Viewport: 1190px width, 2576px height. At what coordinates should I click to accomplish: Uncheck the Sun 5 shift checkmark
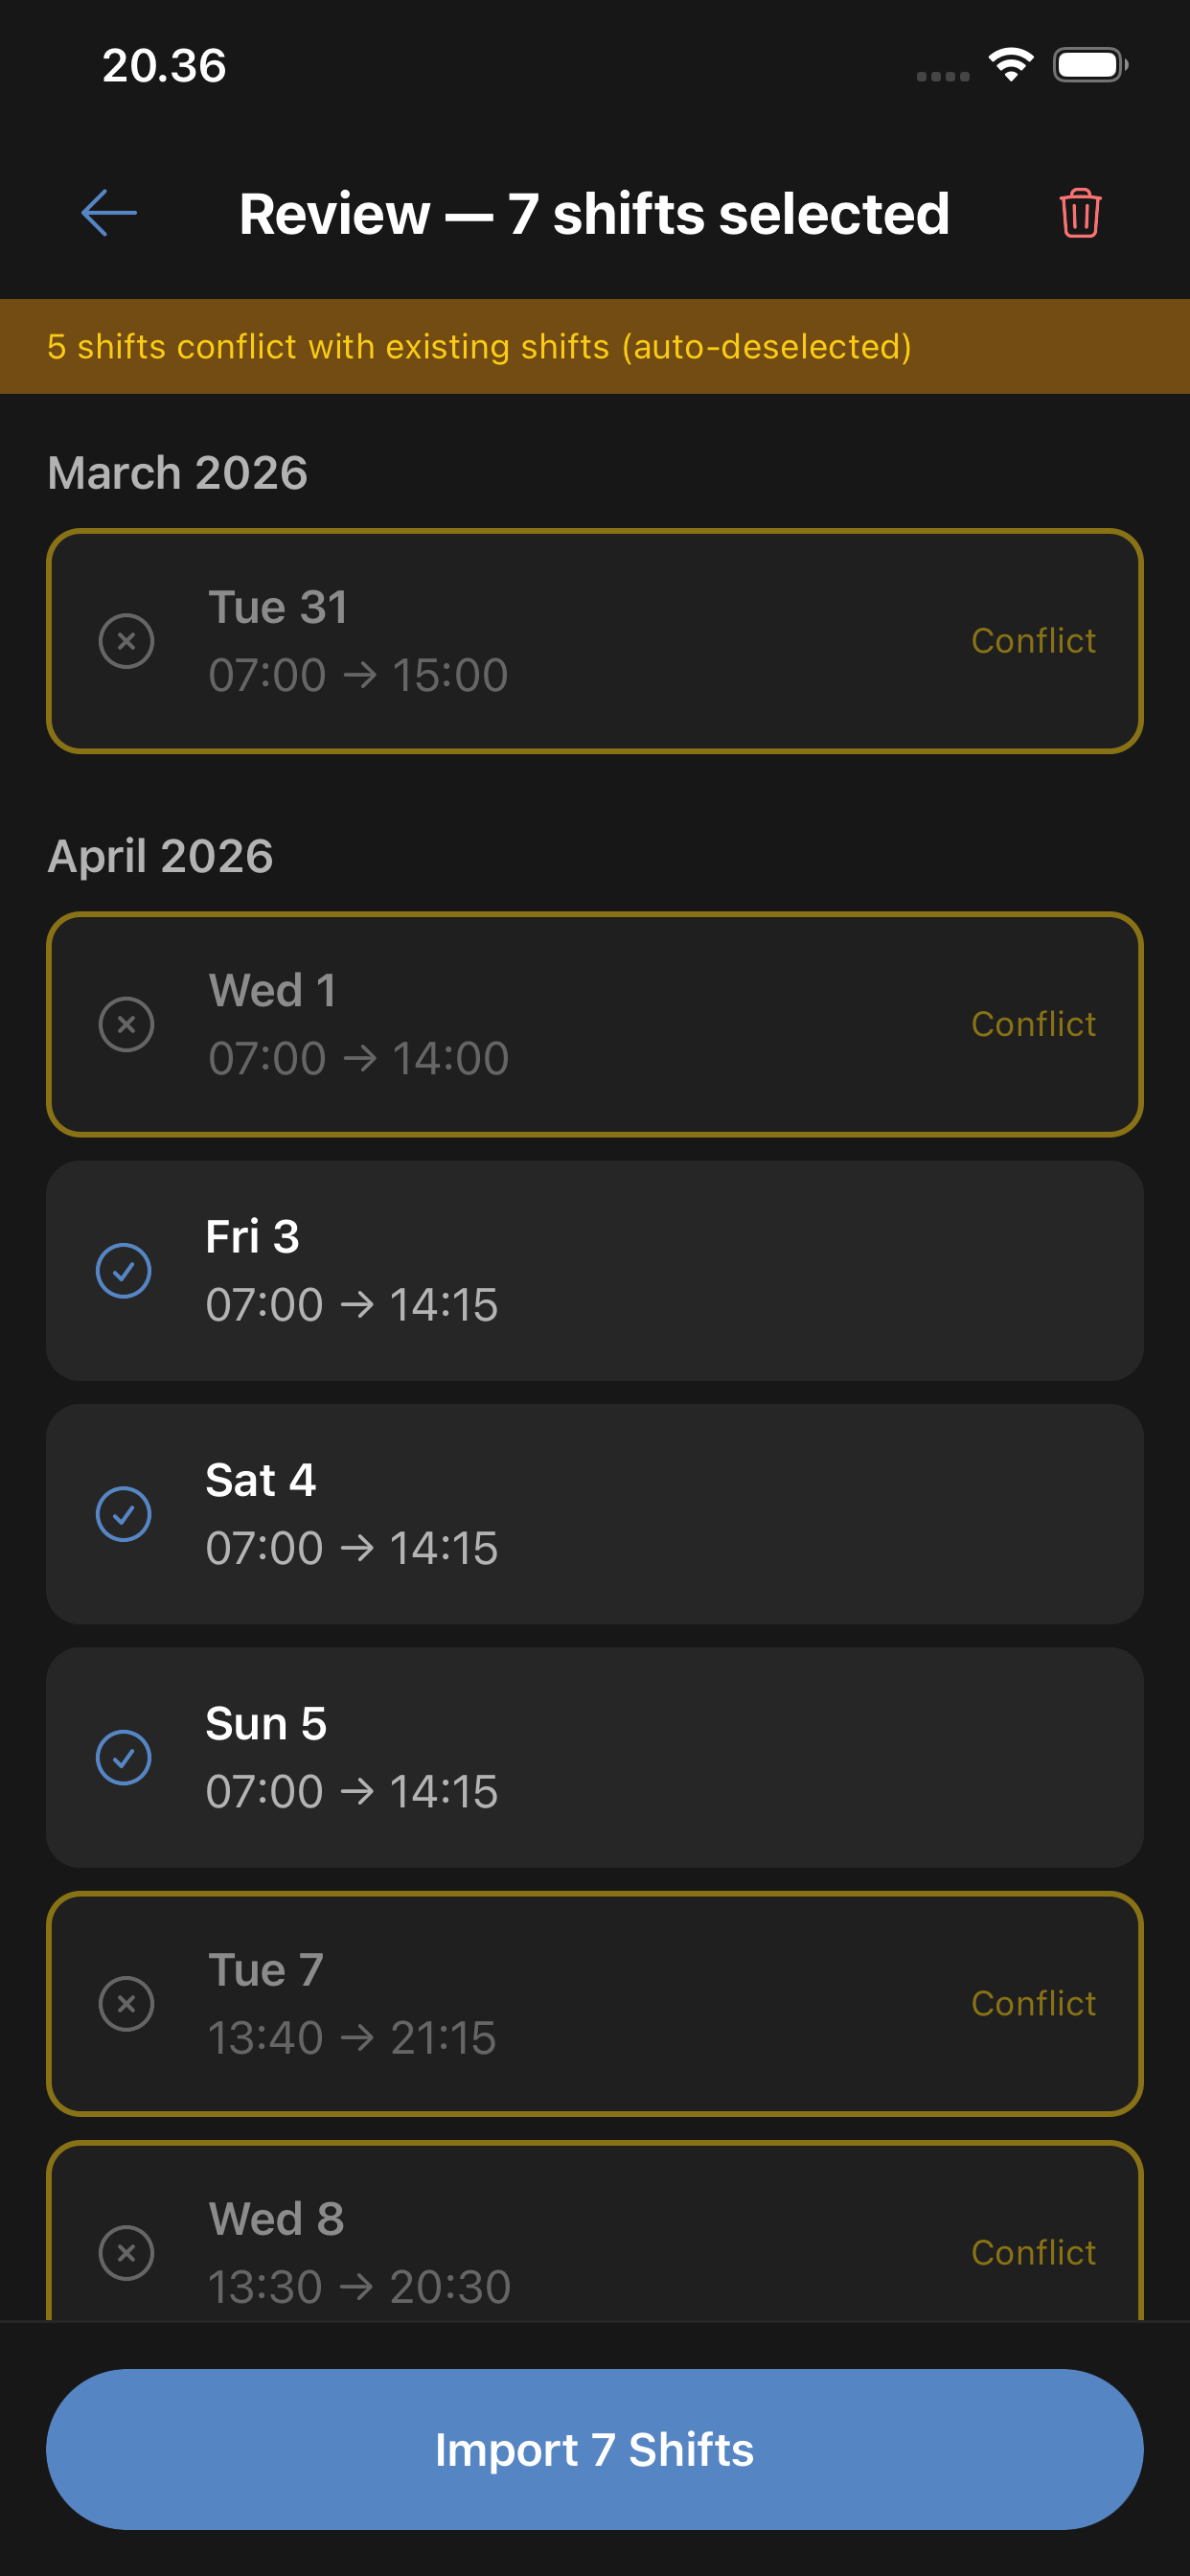click(124, 1758)
